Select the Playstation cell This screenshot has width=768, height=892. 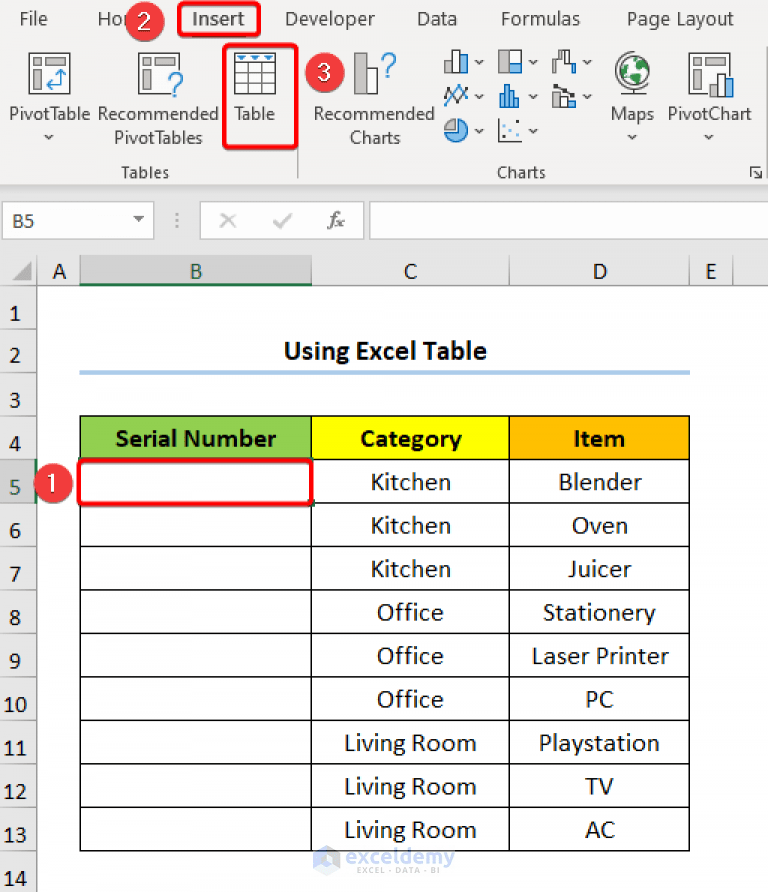click(x=599, y=742)
